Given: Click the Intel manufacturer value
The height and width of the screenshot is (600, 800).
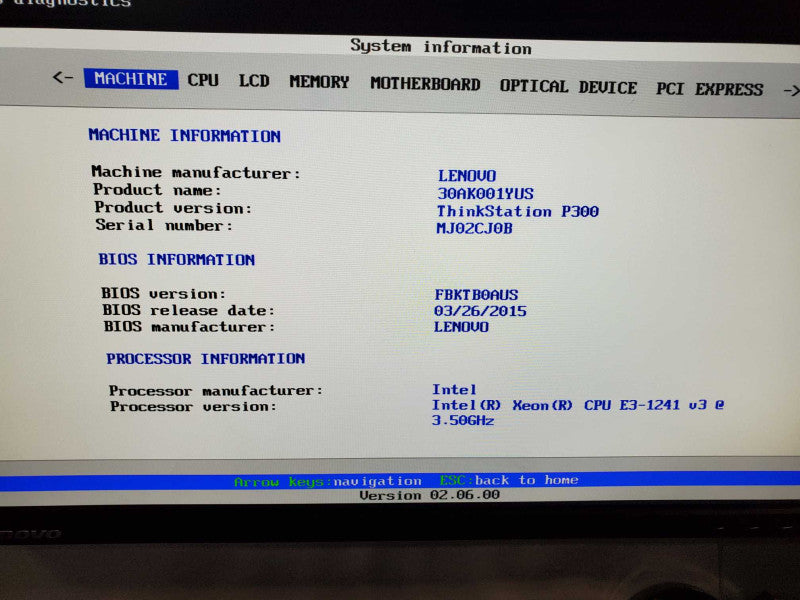Looking at the screenshot, I should coord(454,390).
